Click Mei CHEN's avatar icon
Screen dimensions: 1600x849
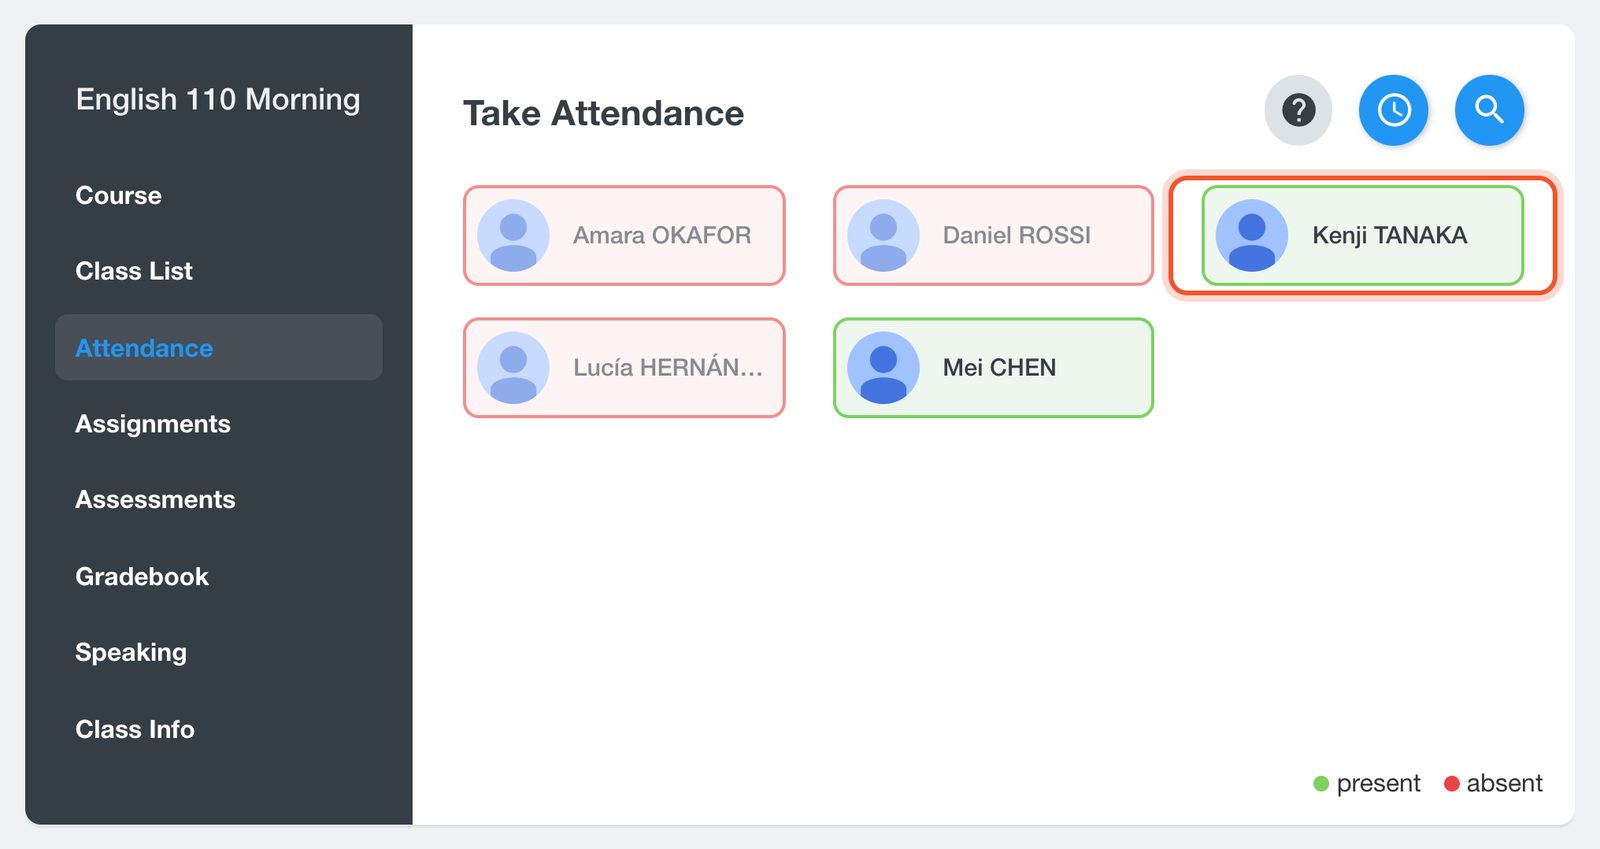883,368
